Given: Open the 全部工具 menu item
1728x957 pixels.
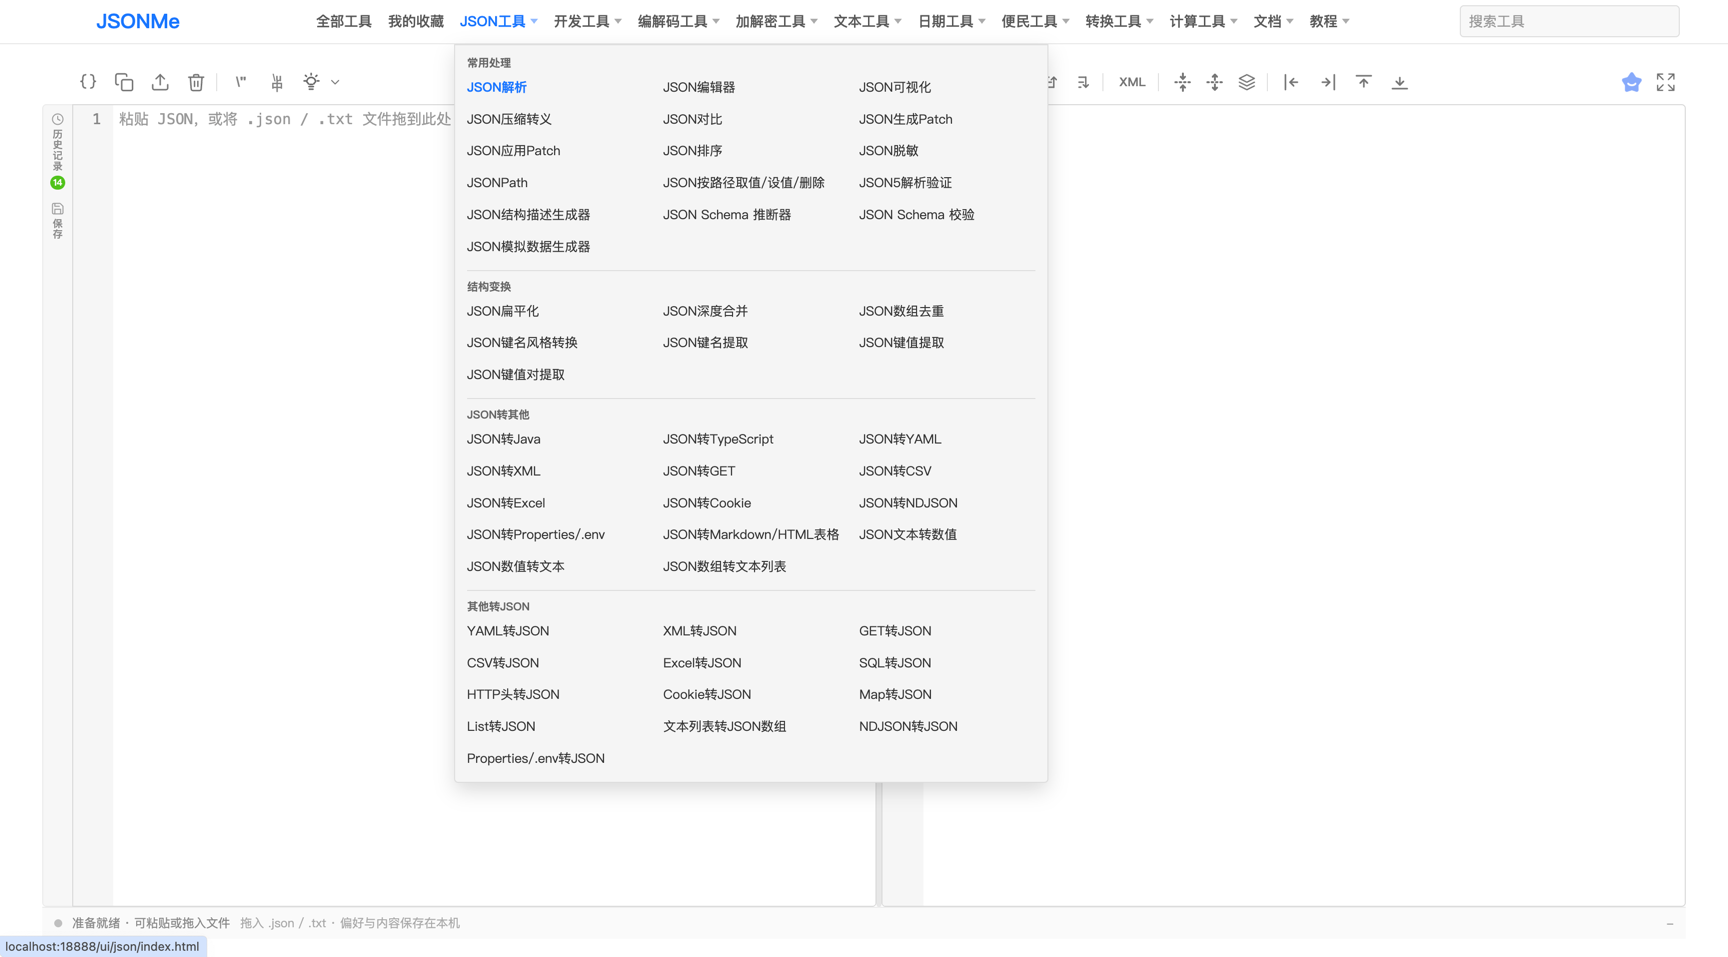Looking at the screenshot, I should coord(344,21).
